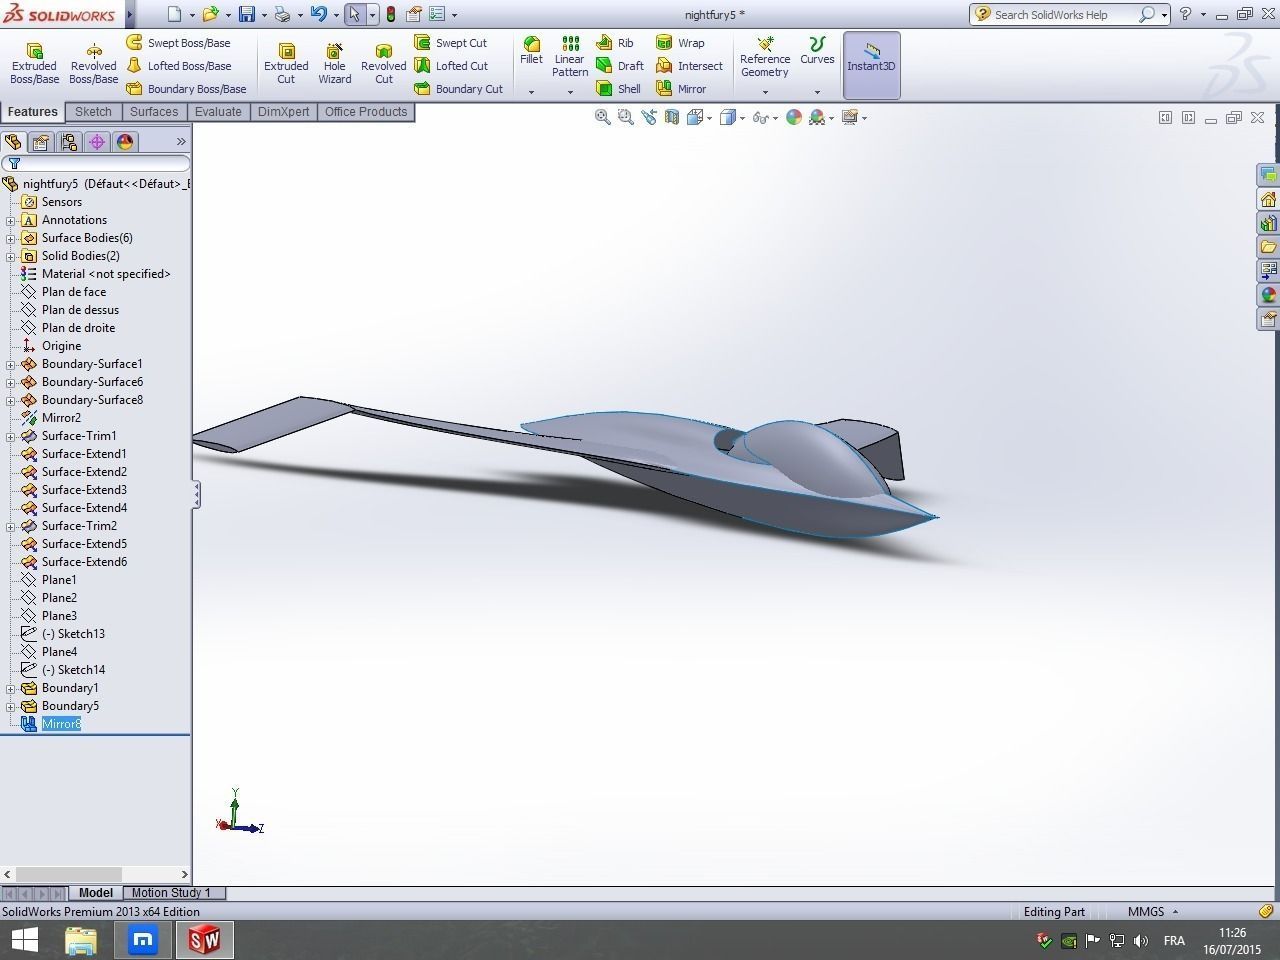
Task: Open the Windows Start button
Action: (x=24, y=940)
